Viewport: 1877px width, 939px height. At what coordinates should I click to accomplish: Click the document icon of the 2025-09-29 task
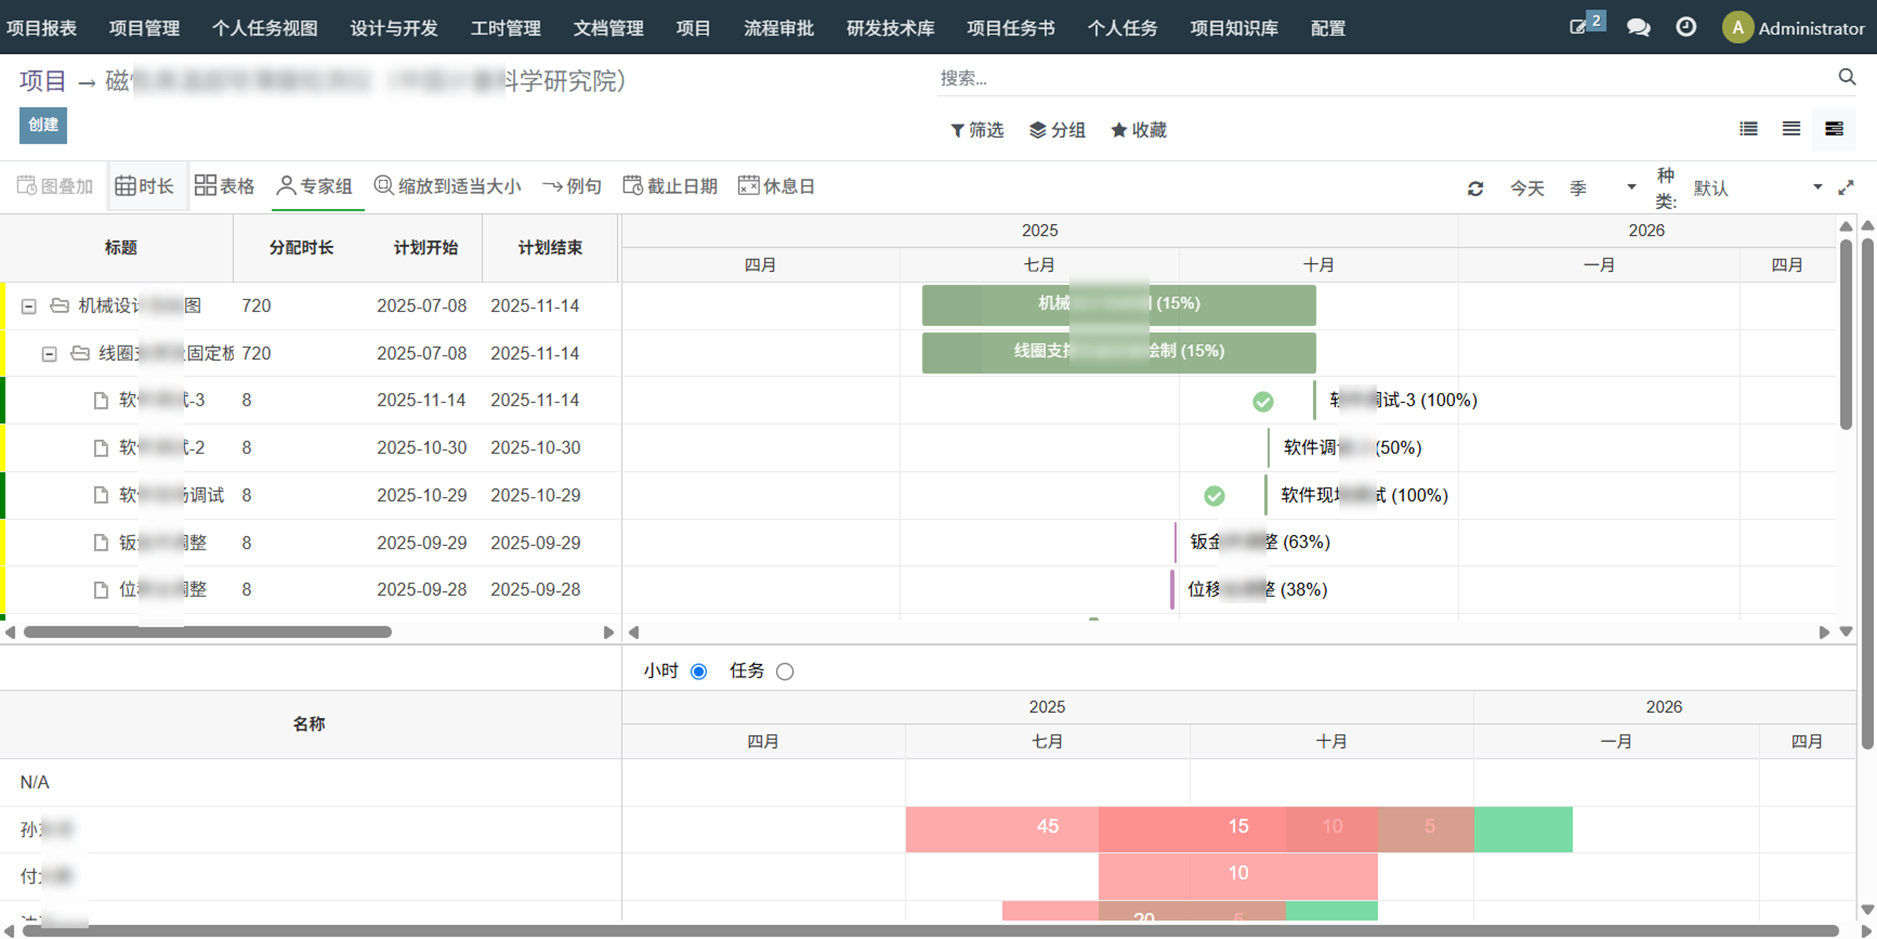click(101, 543)
